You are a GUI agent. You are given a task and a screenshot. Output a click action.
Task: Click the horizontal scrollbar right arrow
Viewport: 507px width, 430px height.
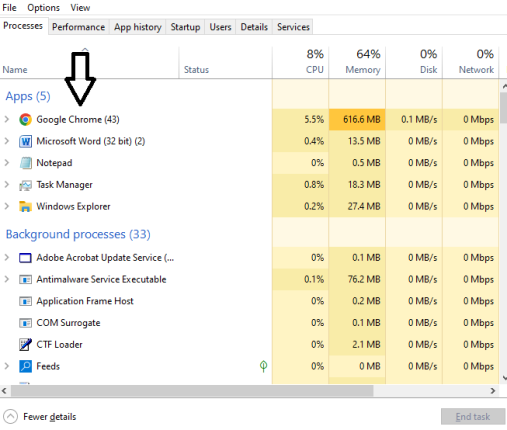point(493,391)
